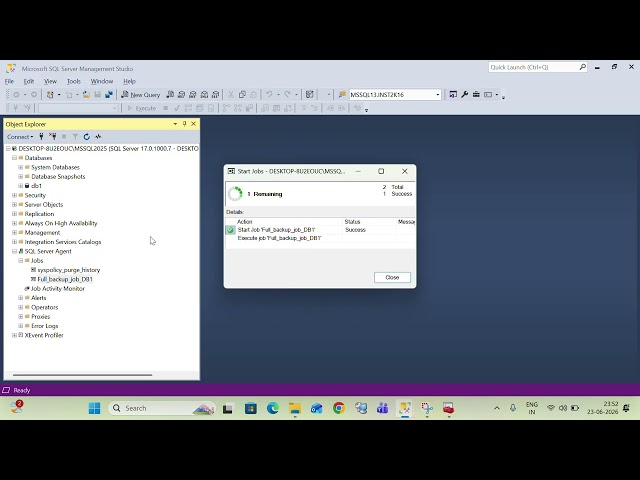Select the Error Logs folder

click(x=44, y=326)
